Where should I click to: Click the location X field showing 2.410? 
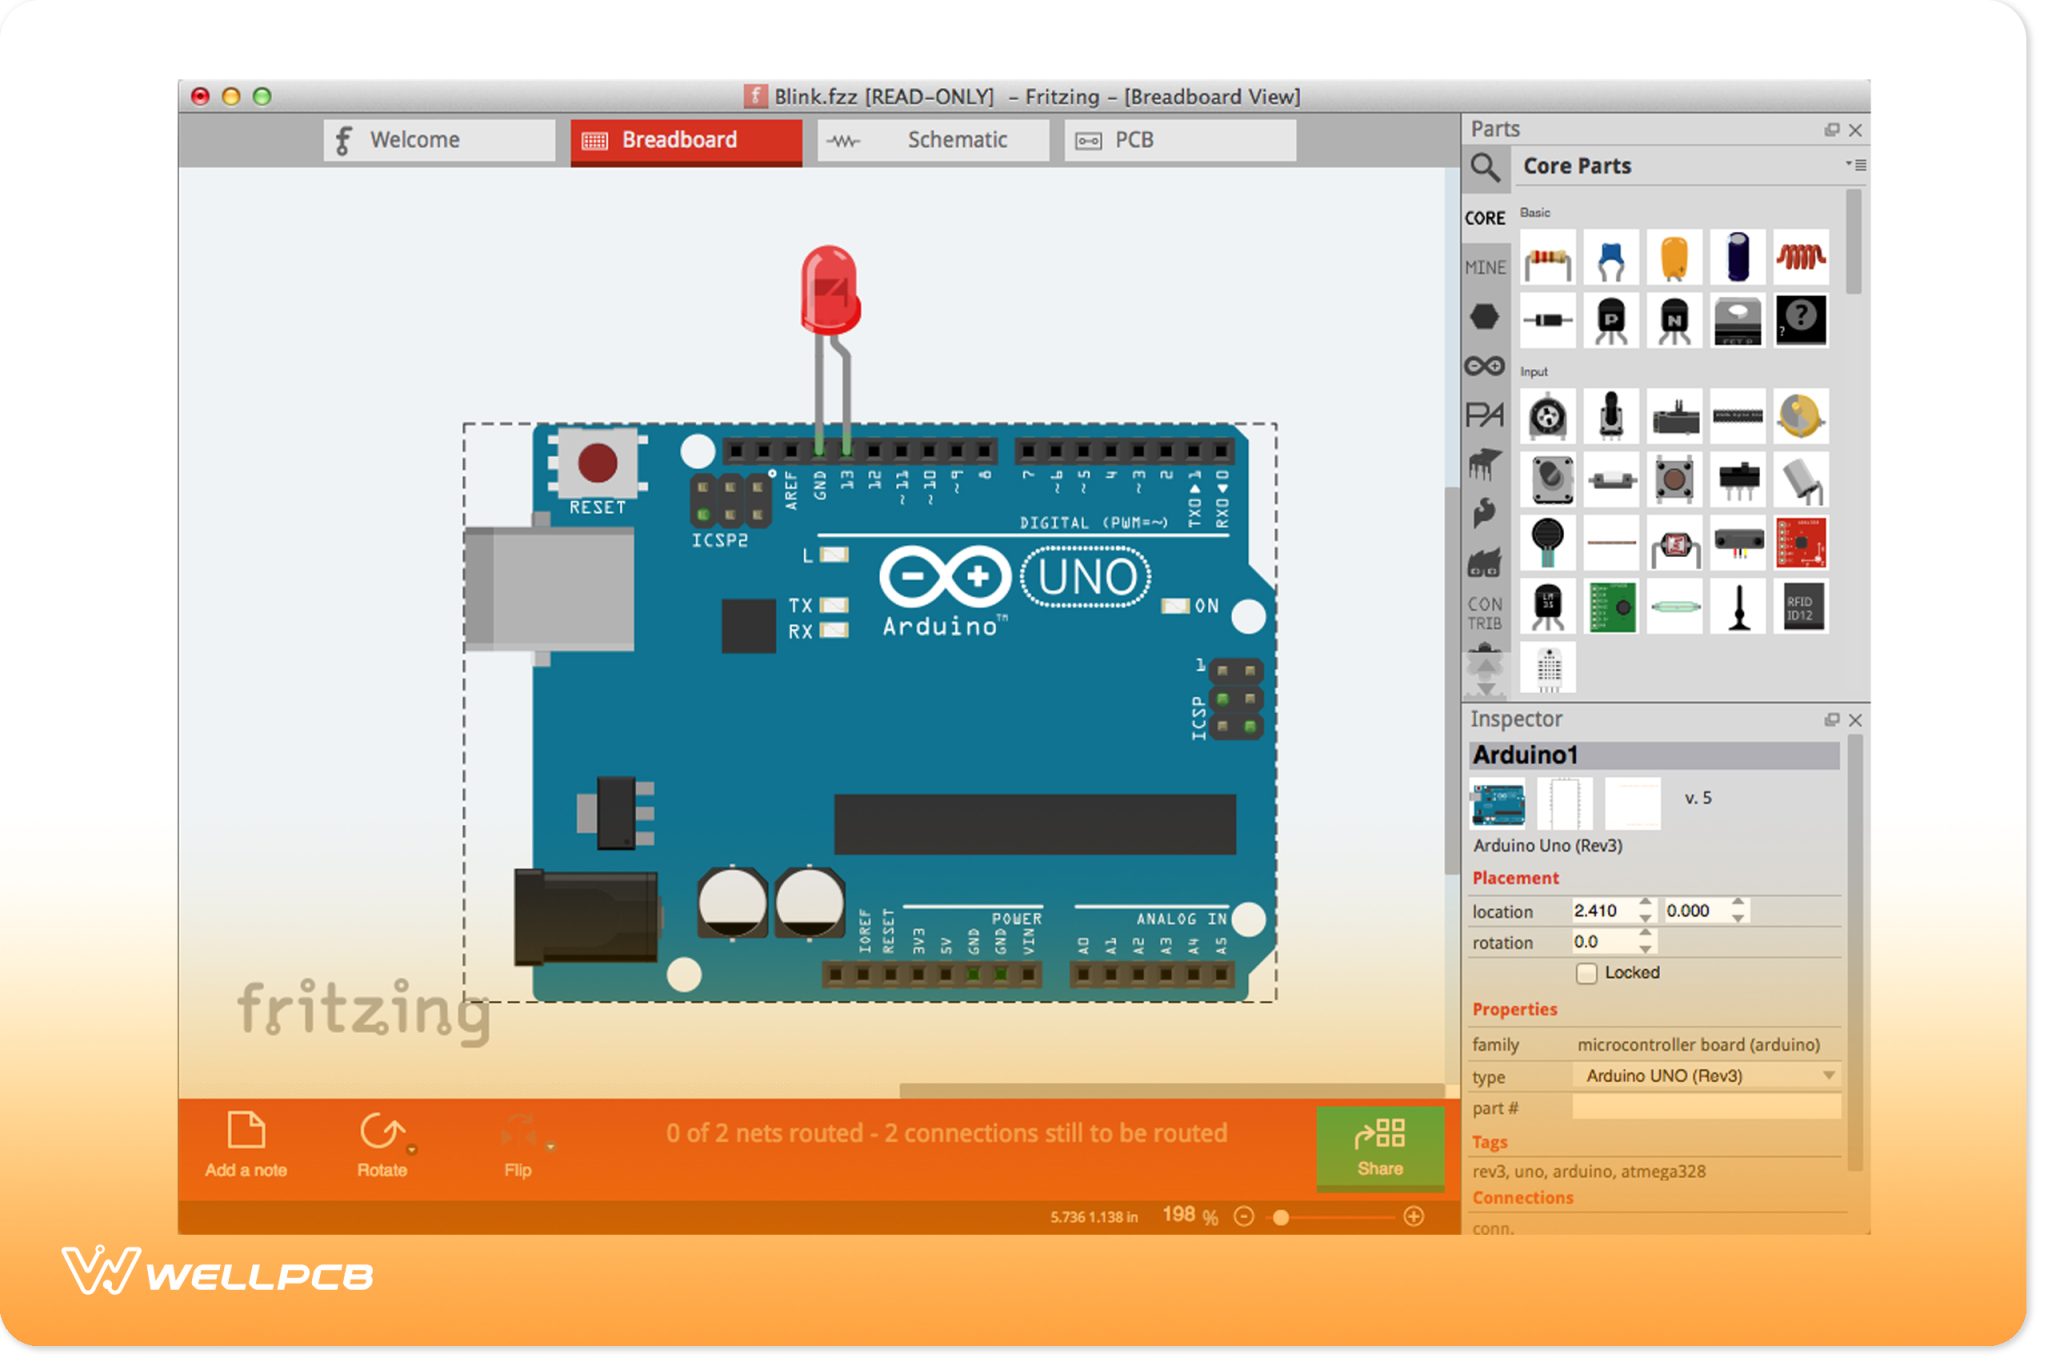point(1603,911)
